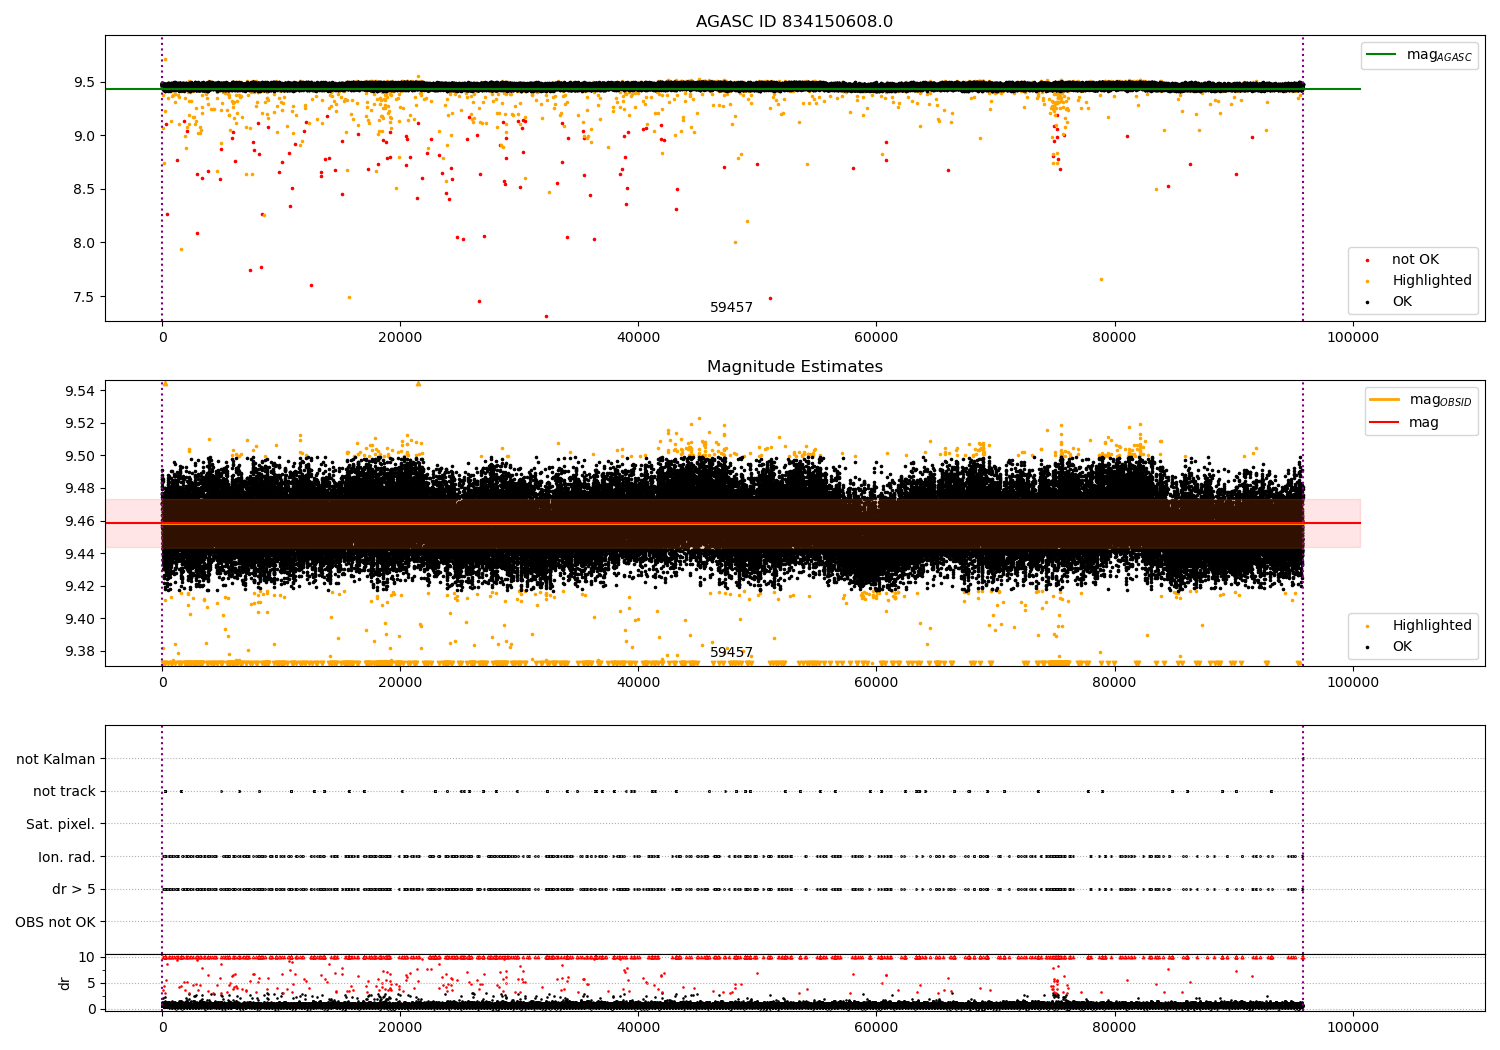Click the 'dr' y-axis label
This screenshot has height=1050, width=1500.
65,983
